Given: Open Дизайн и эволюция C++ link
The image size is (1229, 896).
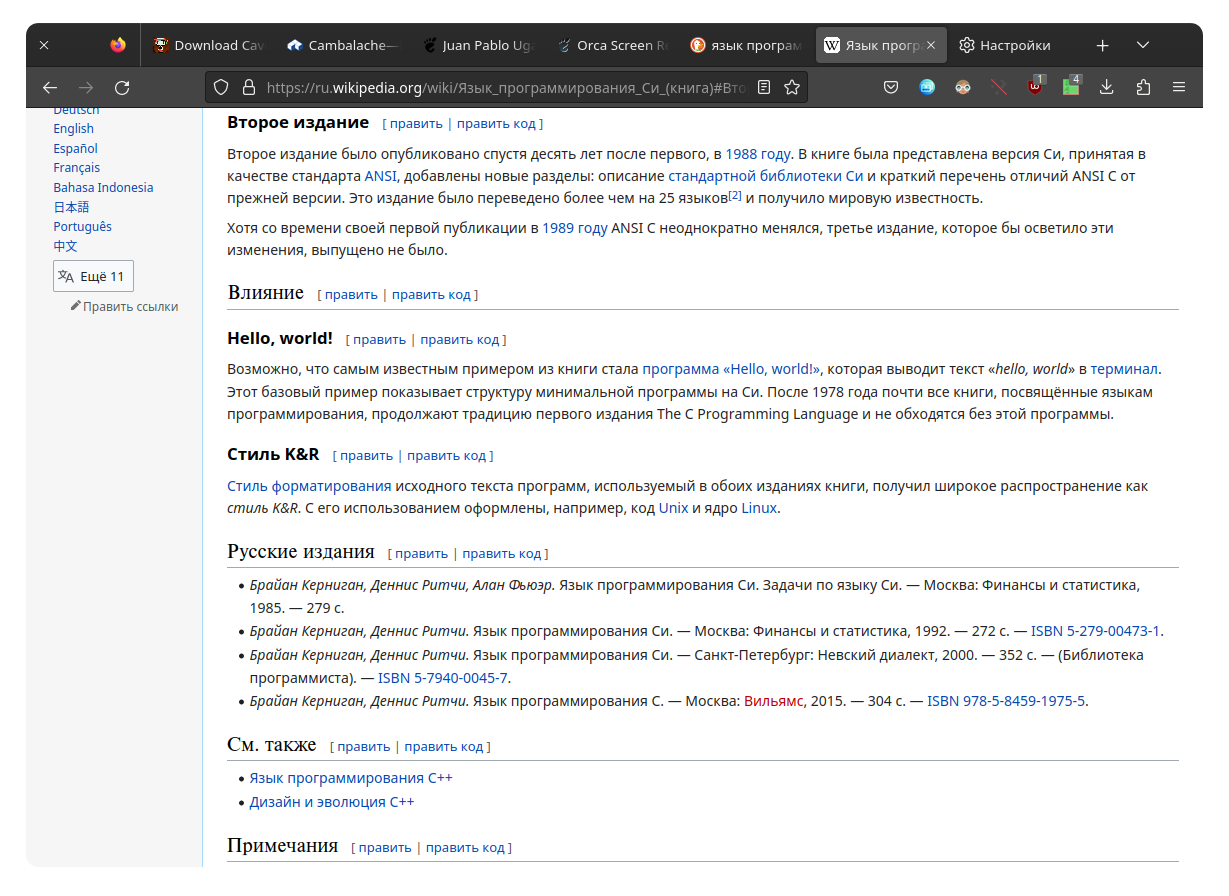Looking at the screenshot, I should coord(332,802).
